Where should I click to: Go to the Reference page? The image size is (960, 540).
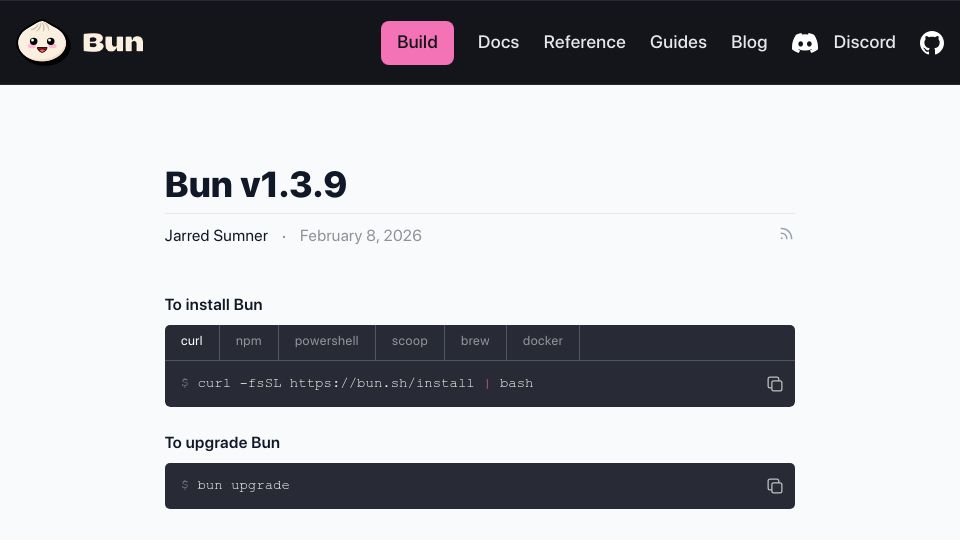tap(584, 42)
